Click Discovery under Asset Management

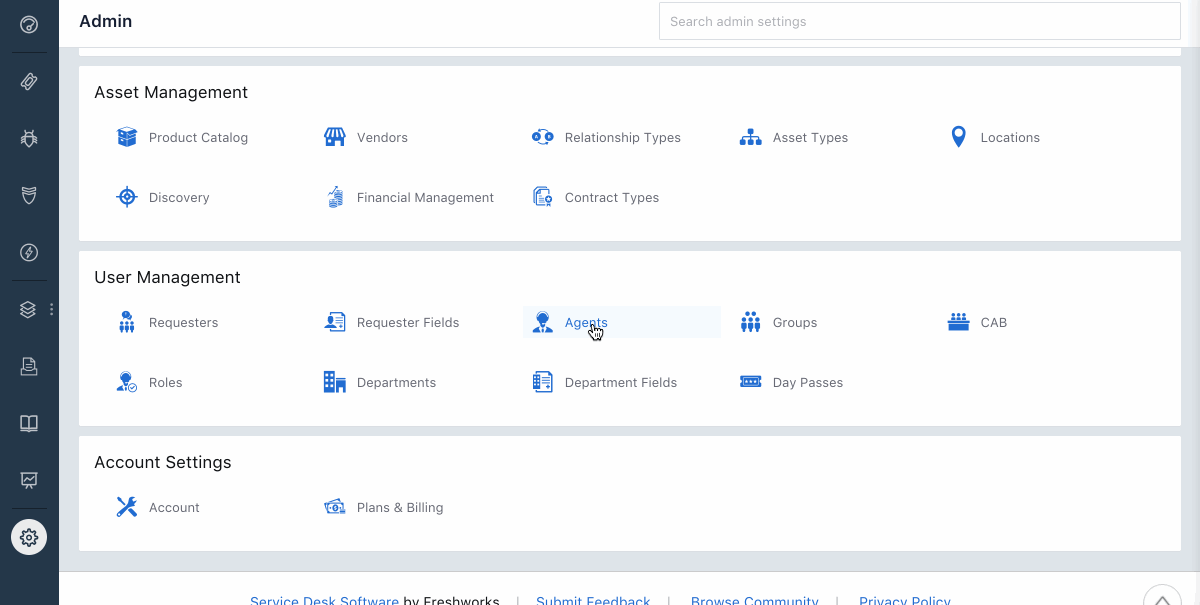[179, 197]
